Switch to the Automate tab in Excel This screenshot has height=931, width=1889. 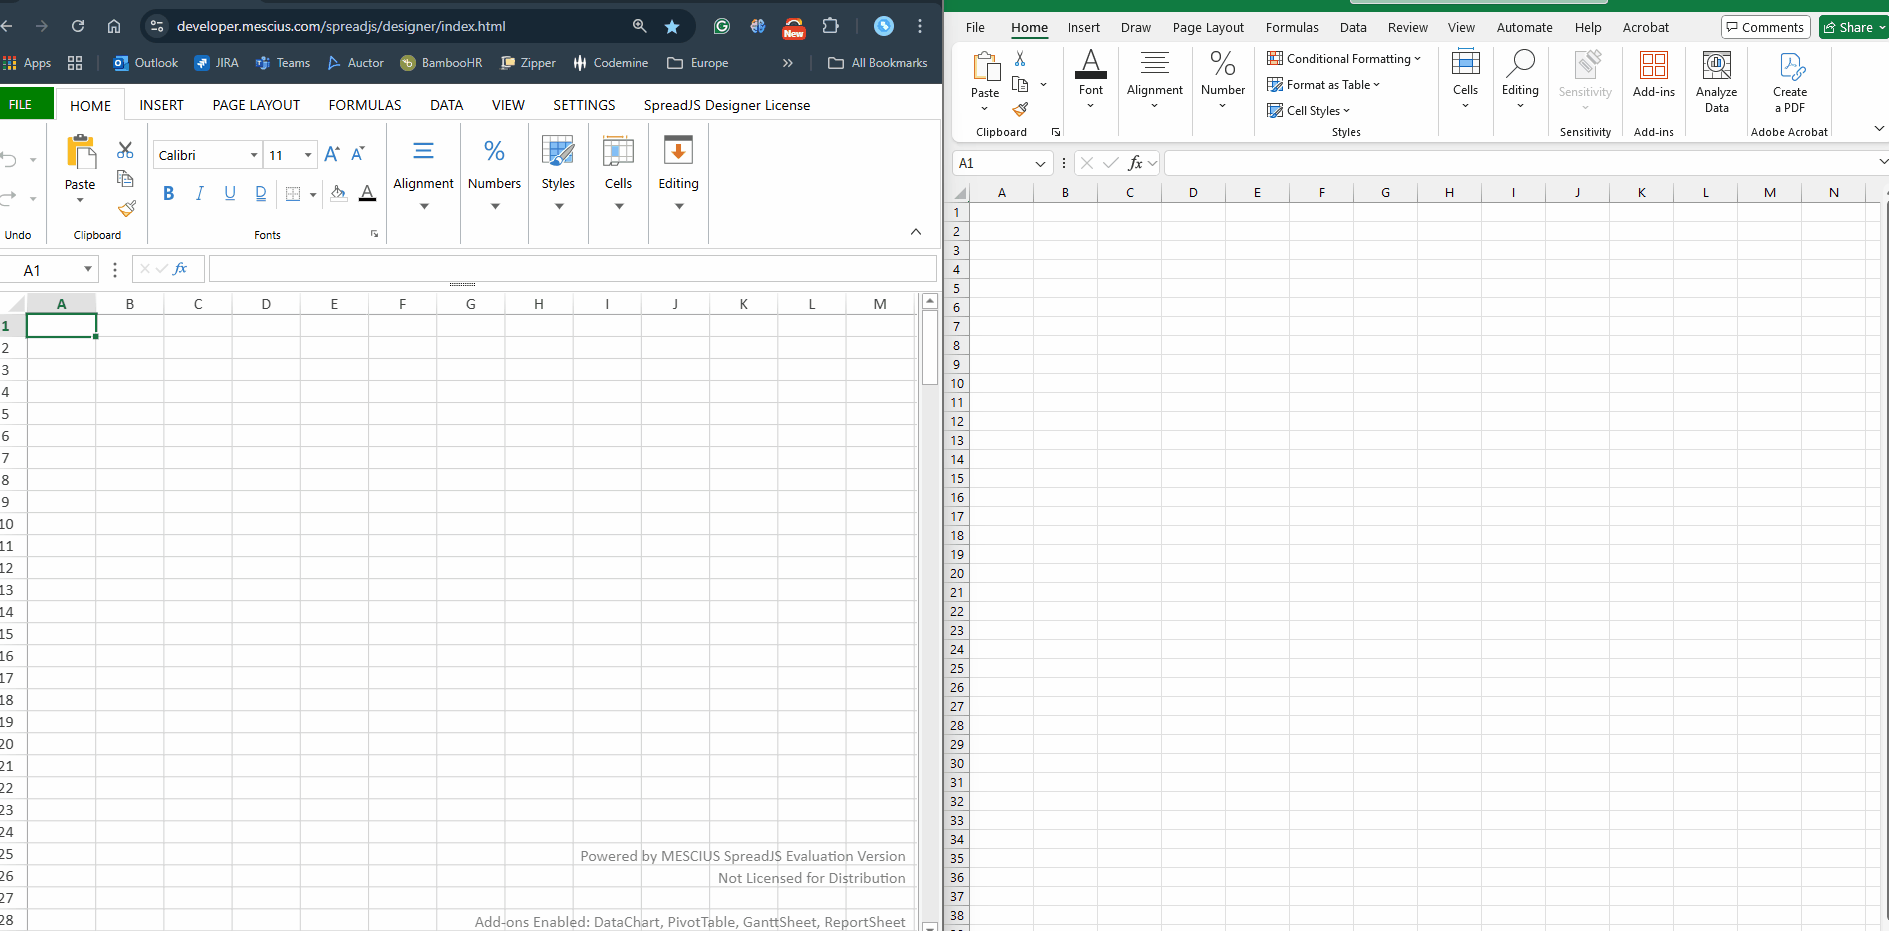[1524, 27]
